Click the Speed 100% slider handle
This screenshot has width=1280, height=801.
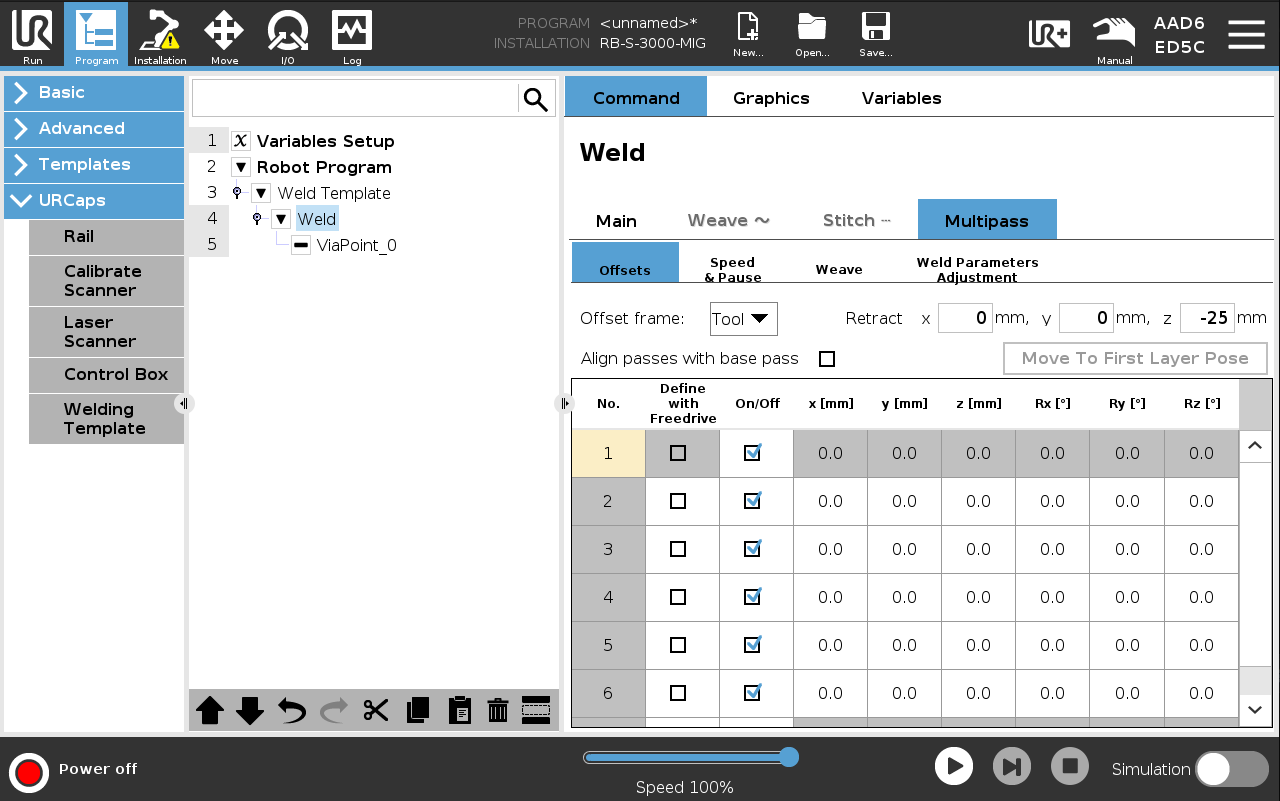coord(788,757)
